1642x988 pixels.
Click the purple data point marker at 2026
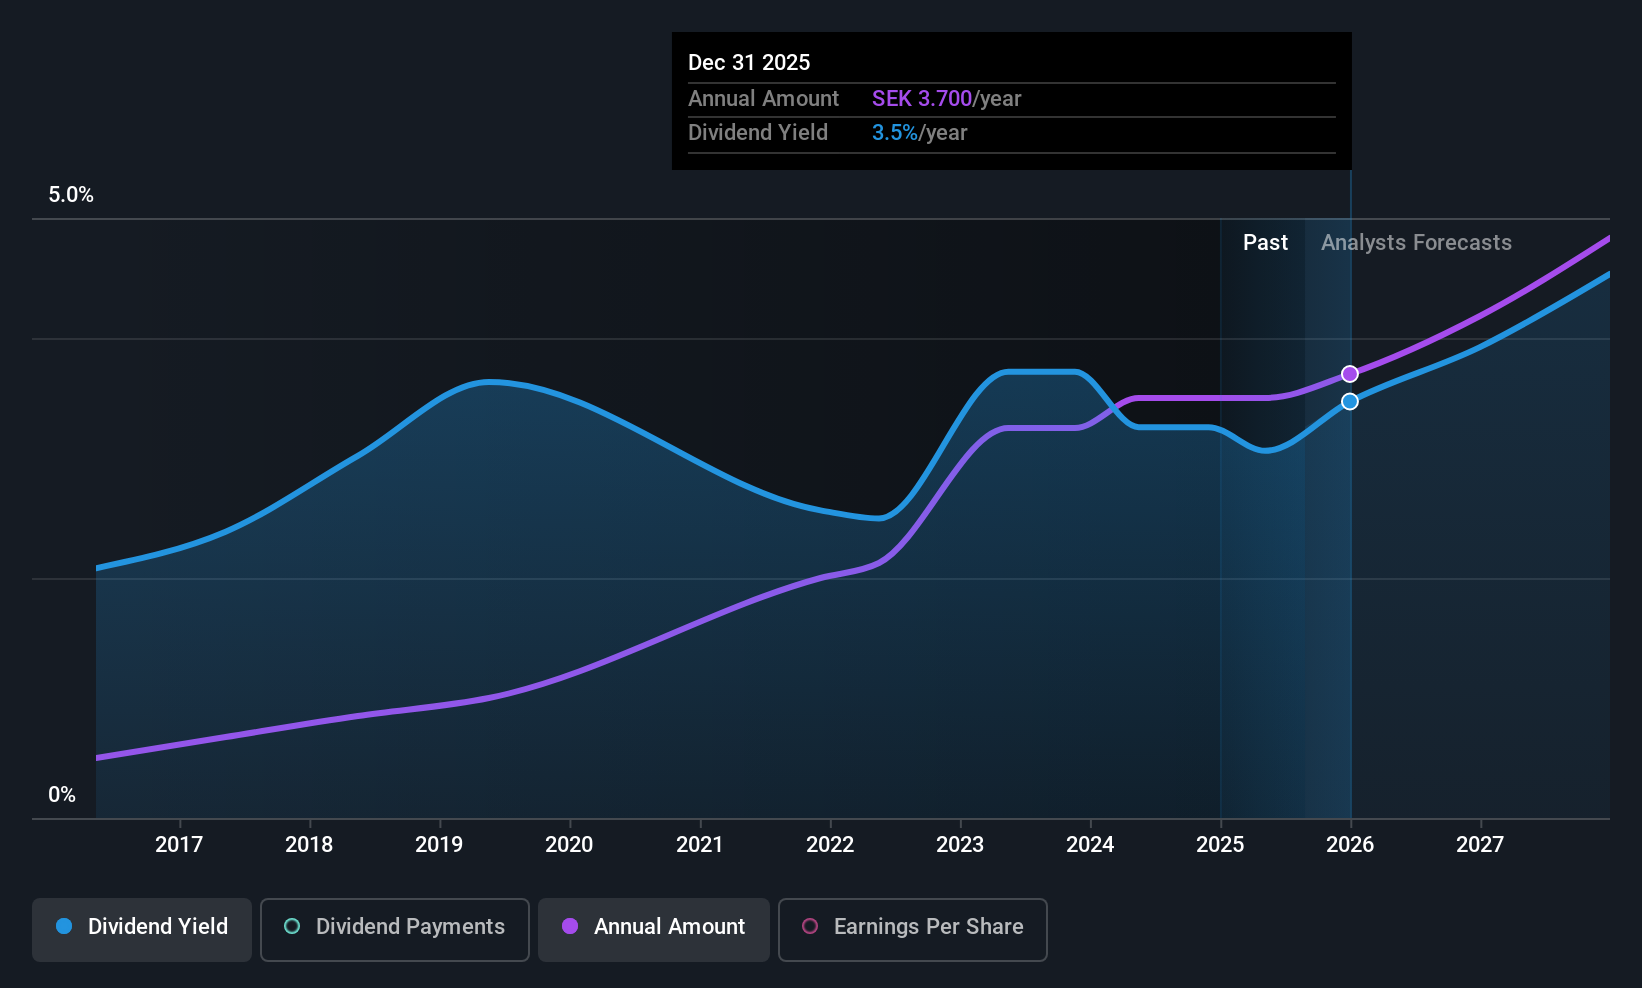(1350, 374)
